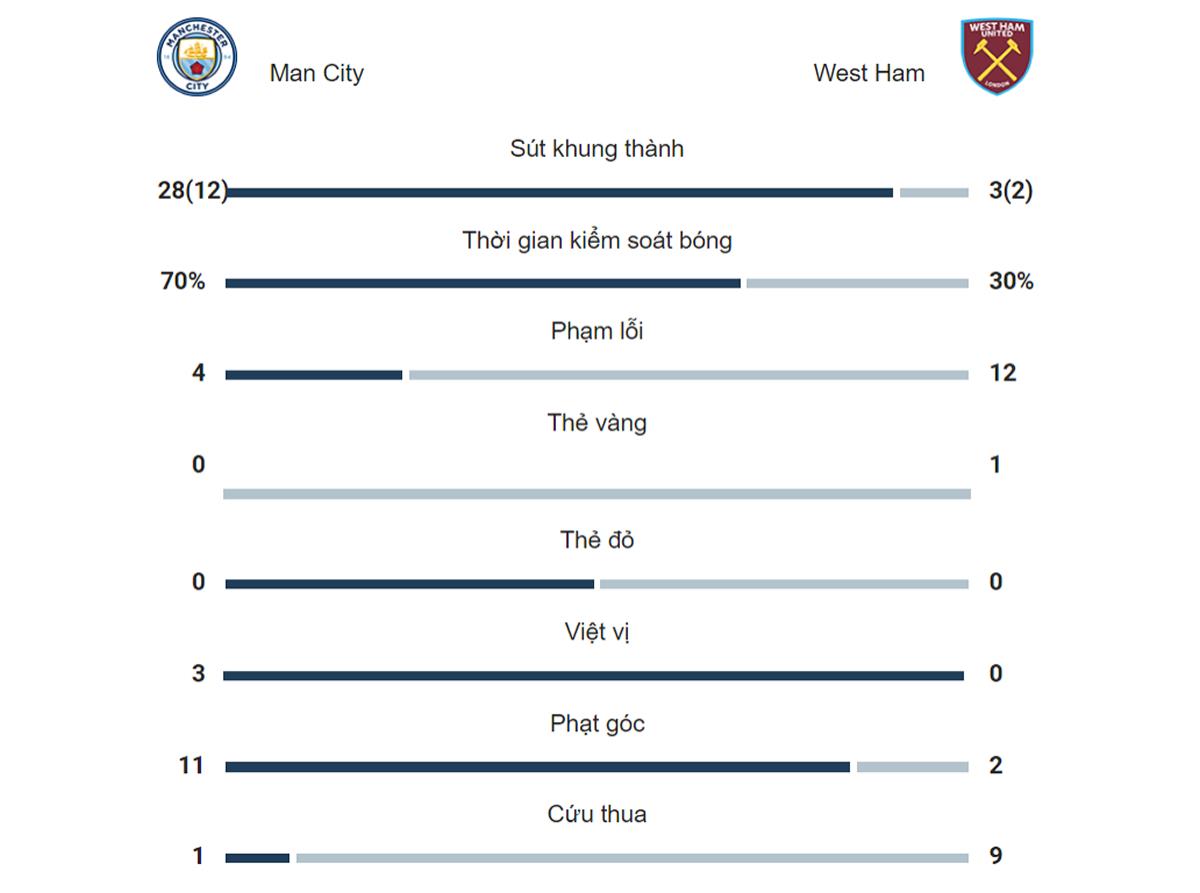
Task: Click the Sút khung thành shots bar
Action: pyautogui.click(x=597, y=192)
